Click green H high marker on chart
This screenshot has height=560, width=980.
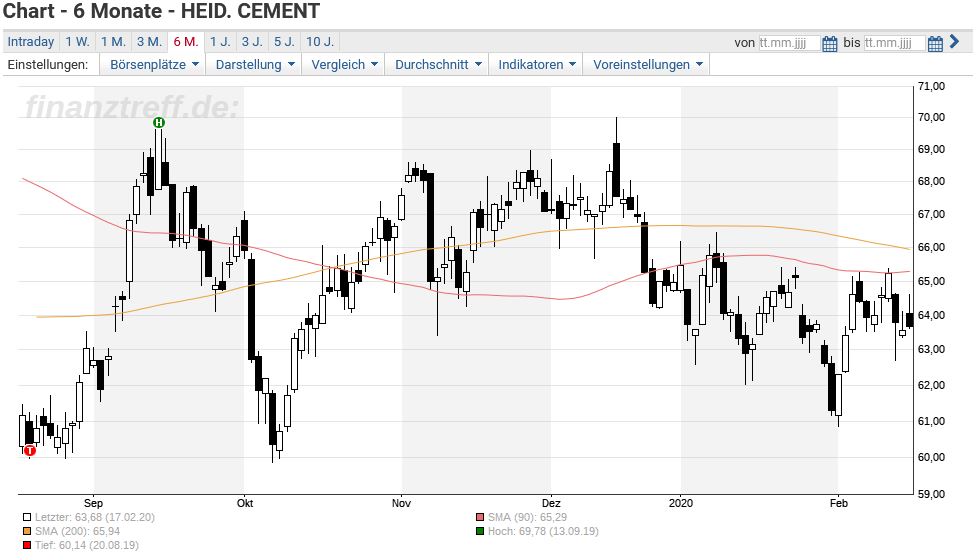coord(159,122)
